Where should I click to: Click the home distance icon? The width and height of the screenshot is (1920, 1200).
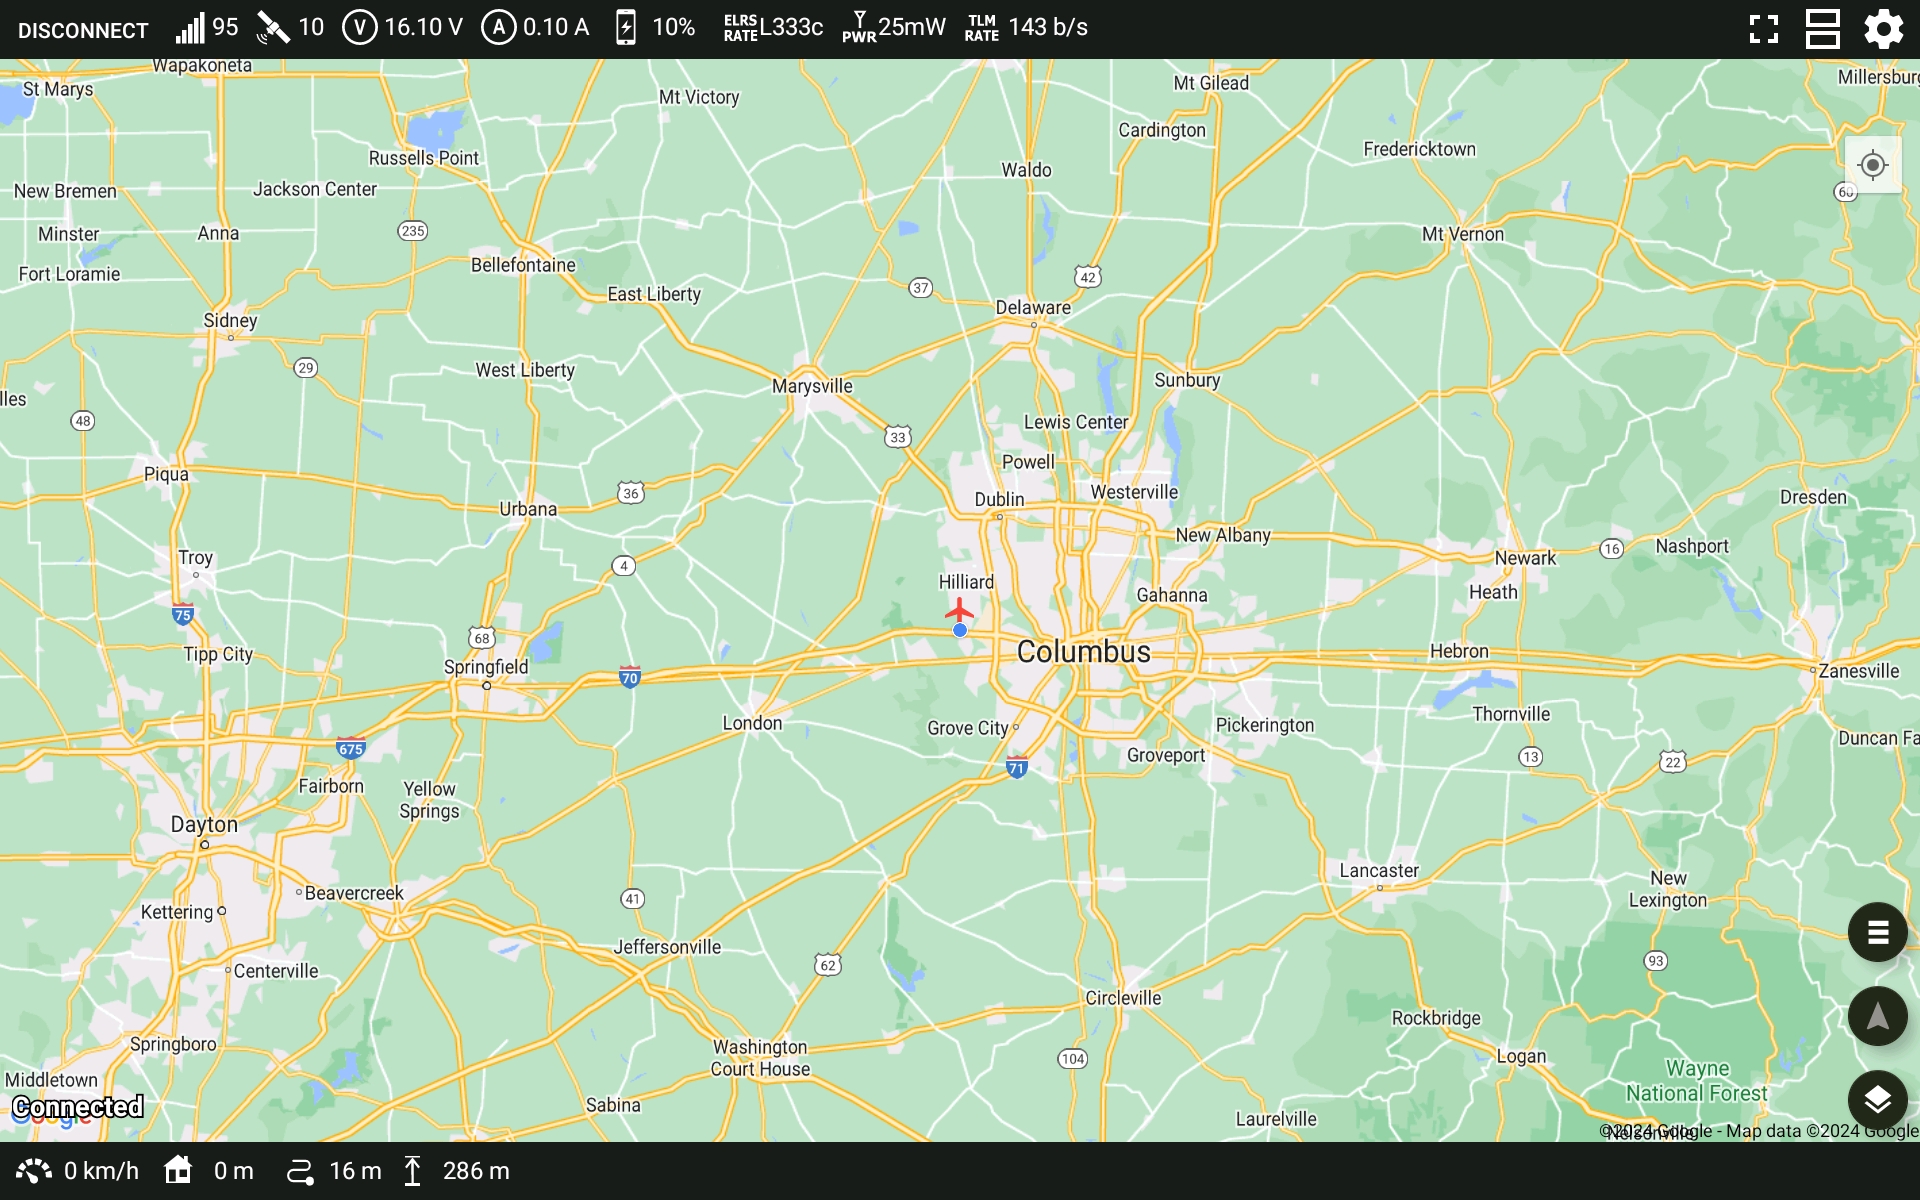(x=178, y=1170)
